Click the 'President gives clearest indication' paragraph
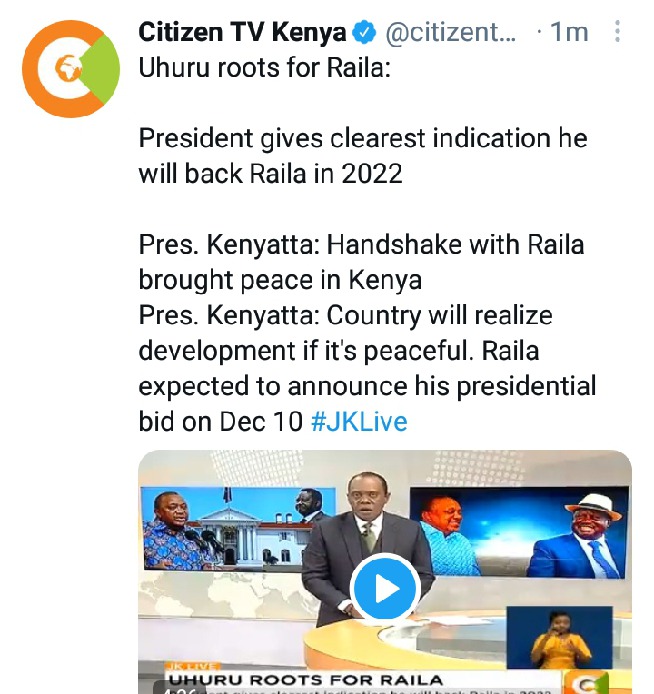Viewport: 654px width, 694px height. (x=363, y=156)
